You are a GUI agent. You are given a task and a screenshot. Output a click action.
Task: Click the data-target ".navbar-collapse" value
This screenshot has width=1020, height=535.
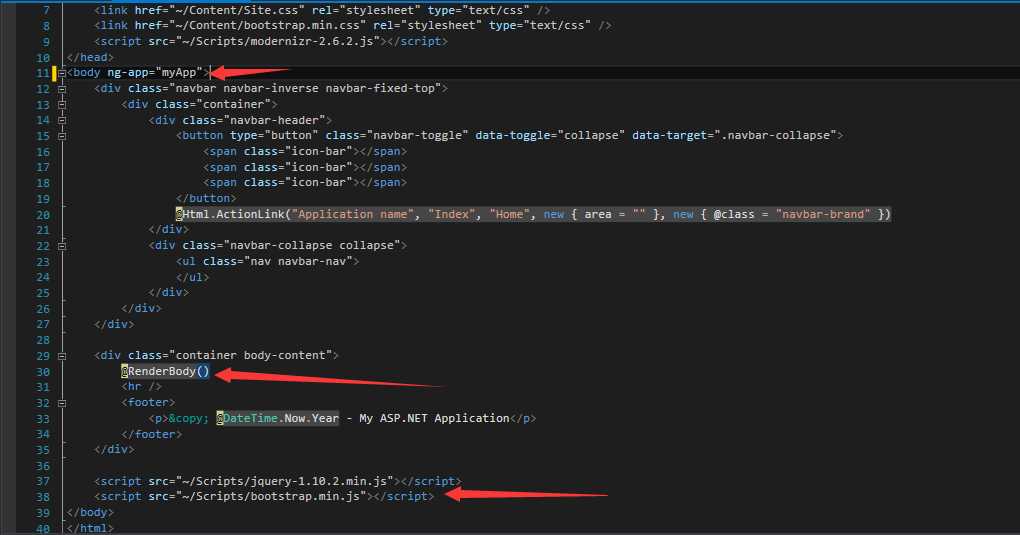(775, 135)
